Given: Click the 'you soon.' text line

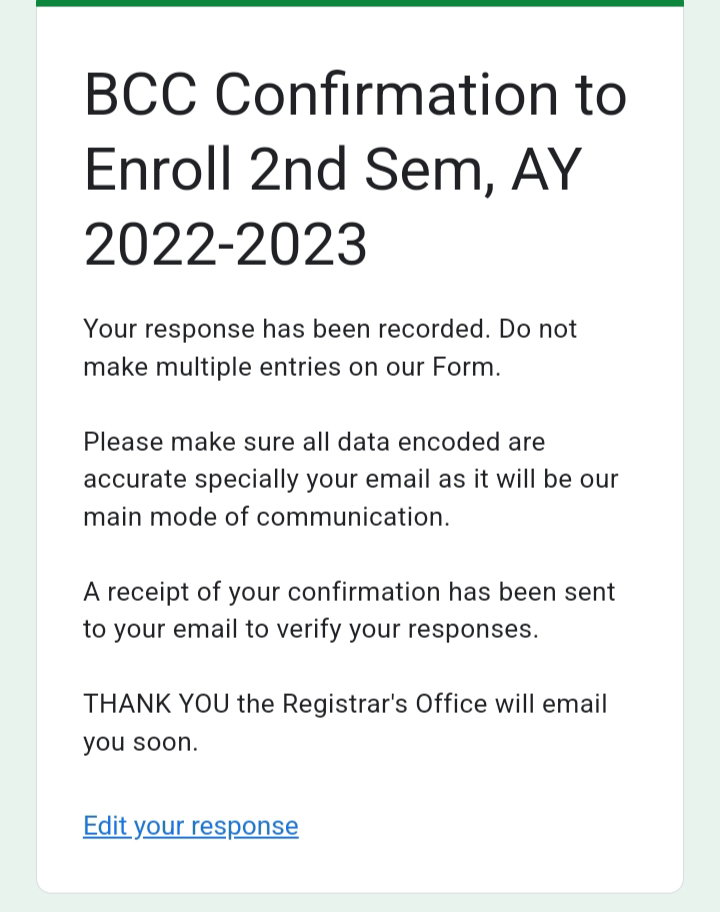Looking at the screenshot, I should (141, 742).
